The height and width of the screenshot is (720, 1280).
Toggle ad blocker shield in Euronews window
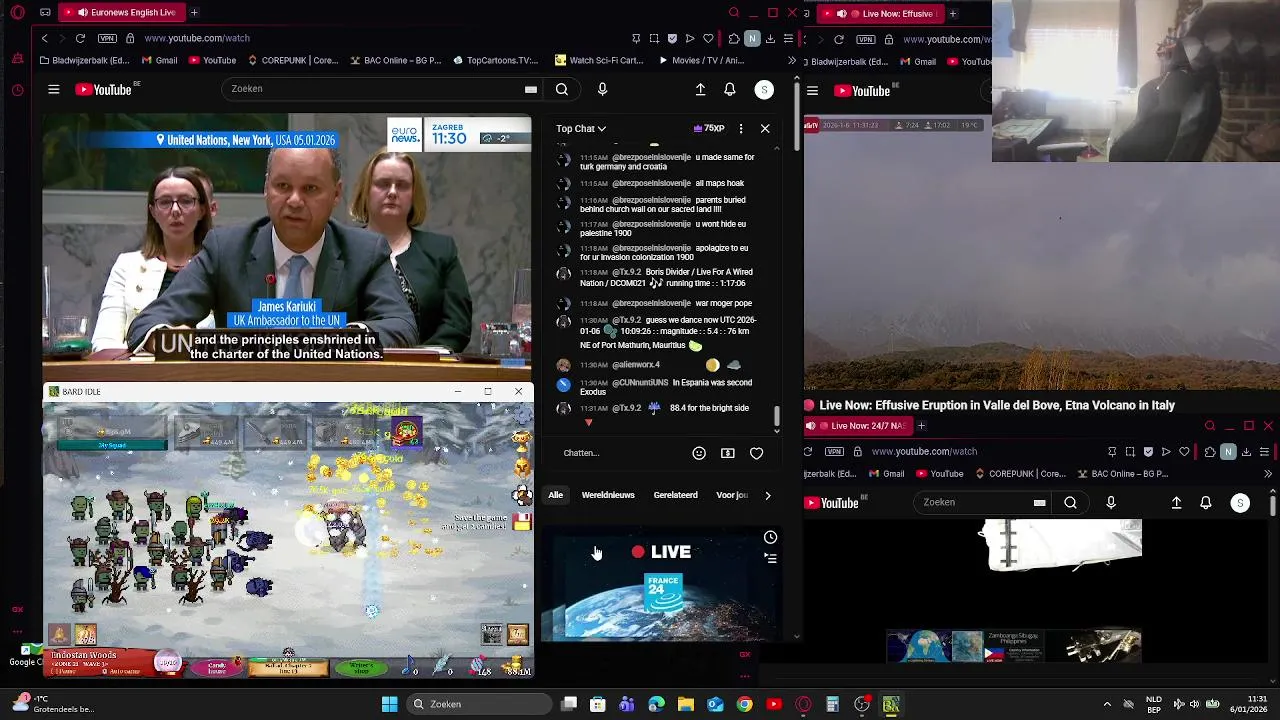(x=672, y=38)
